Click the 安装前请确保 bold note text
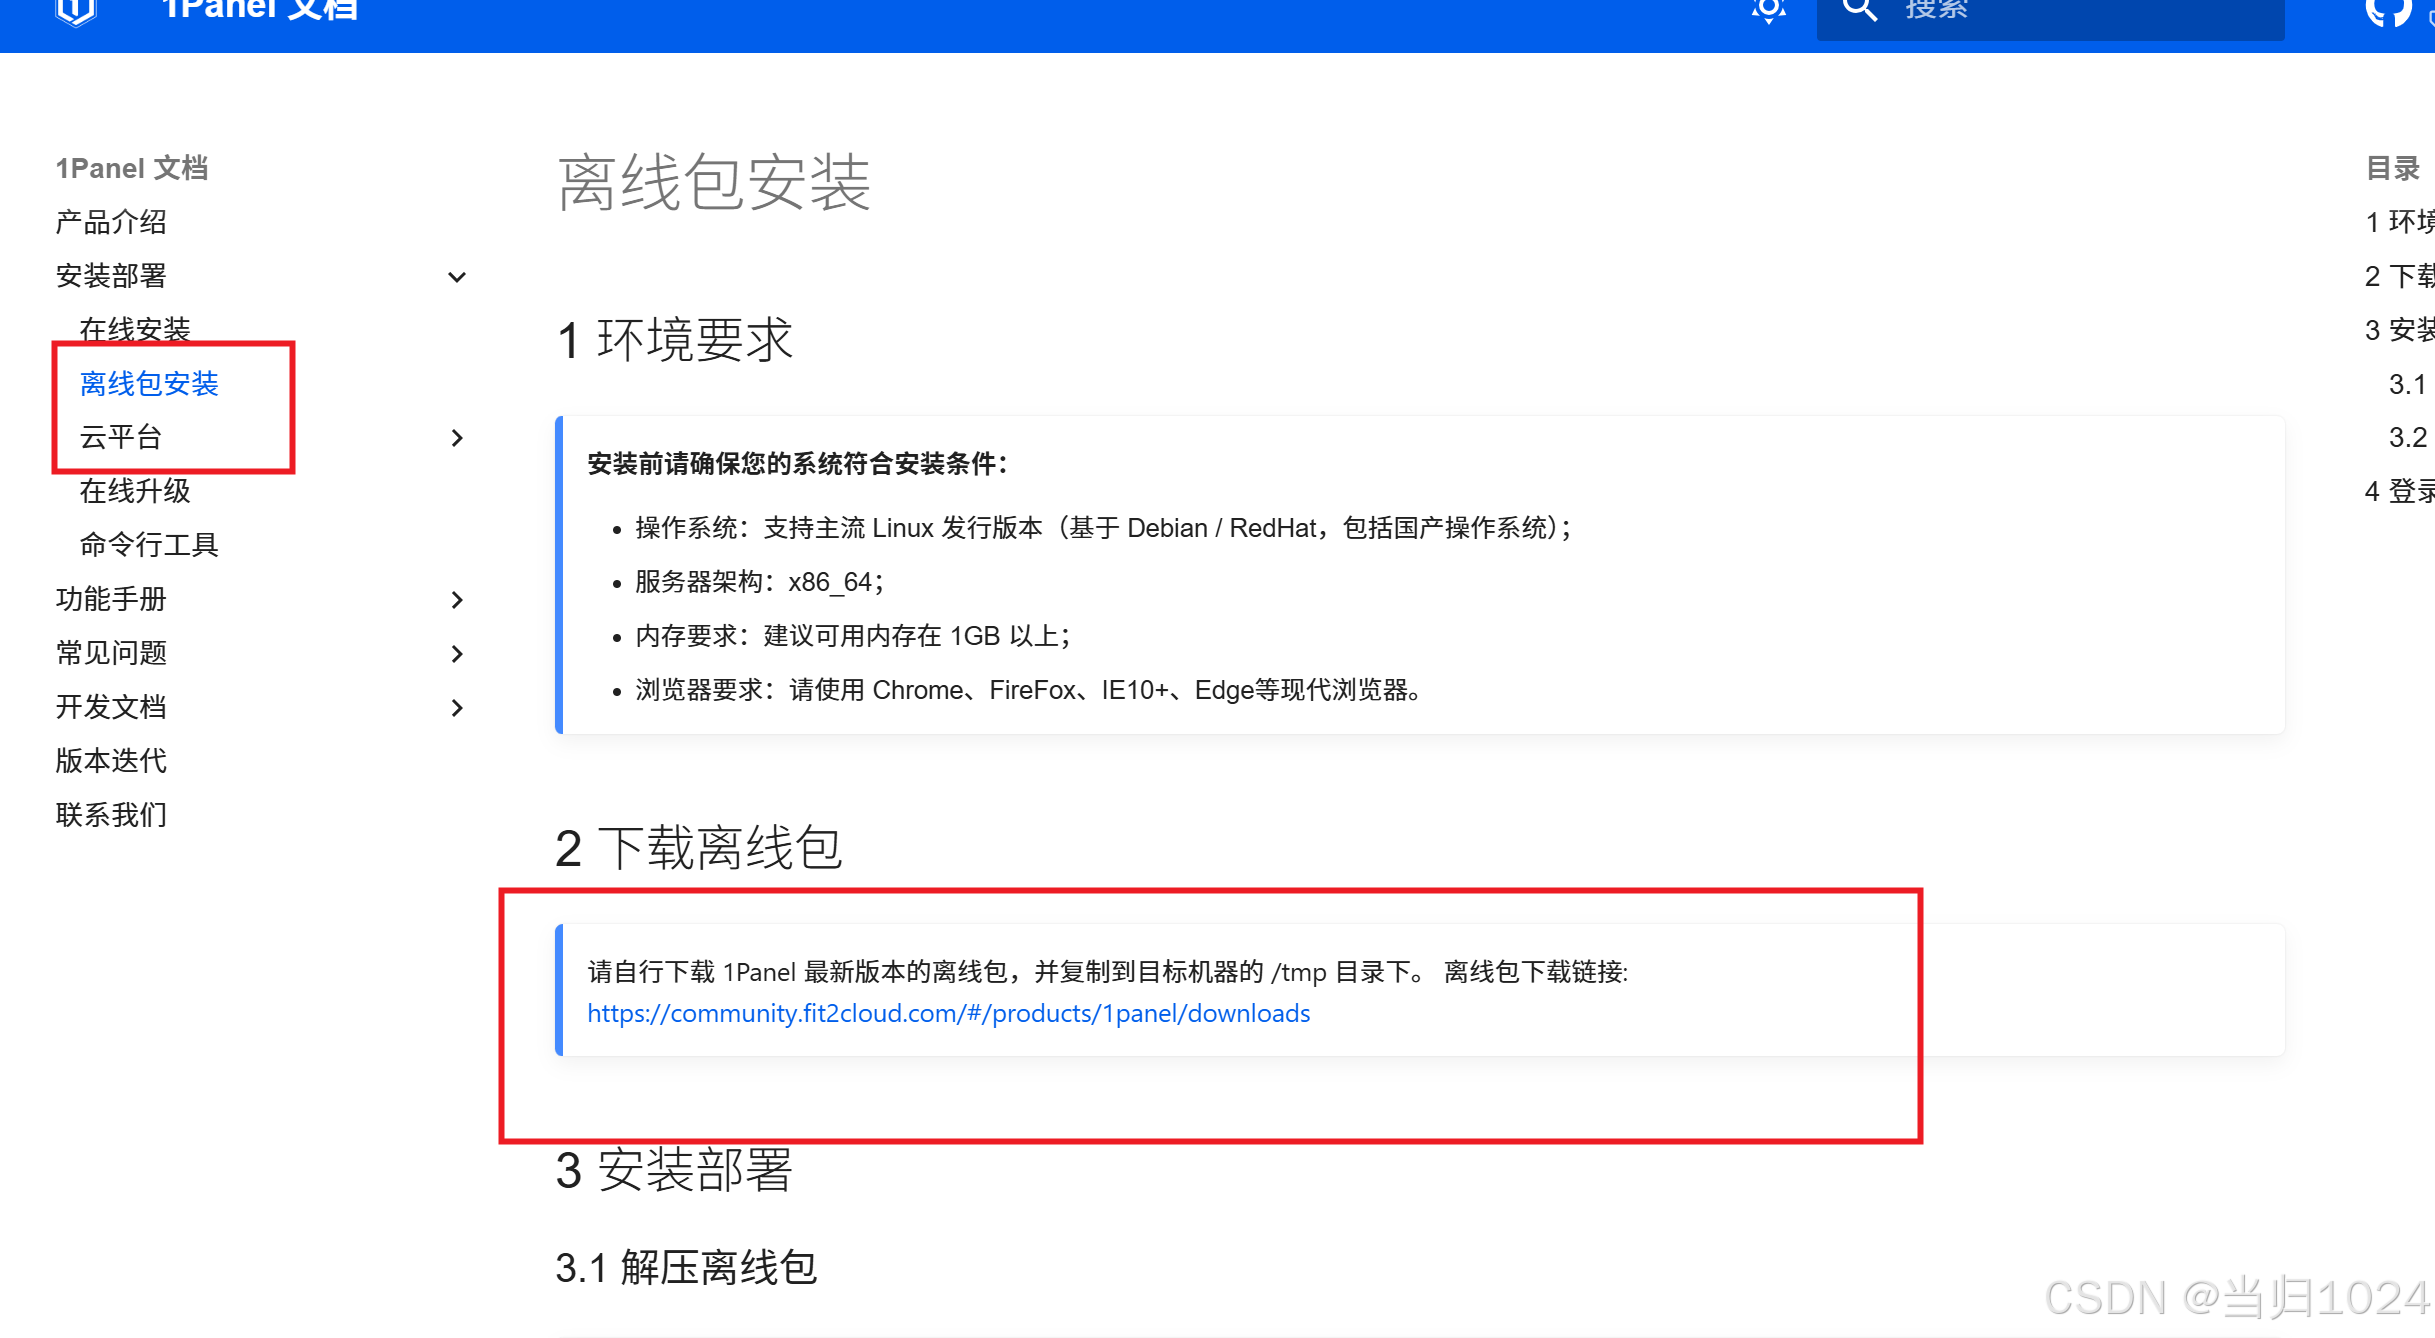Viewport: 2435px width, 1338px height. click(798, 464)
